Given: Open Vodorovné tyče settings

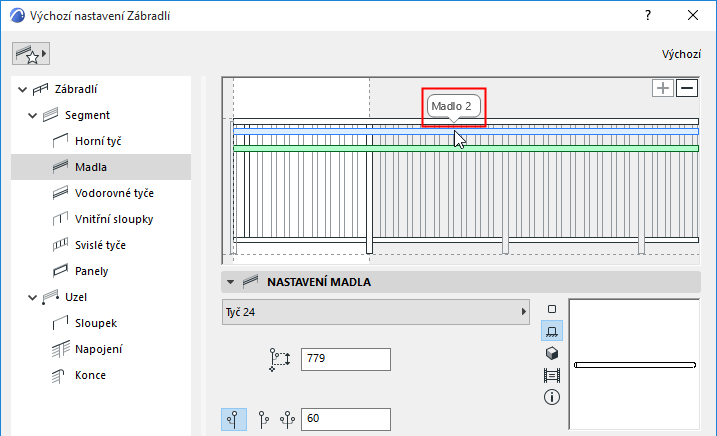Looking at the screenshot, I should click(114, 193).
